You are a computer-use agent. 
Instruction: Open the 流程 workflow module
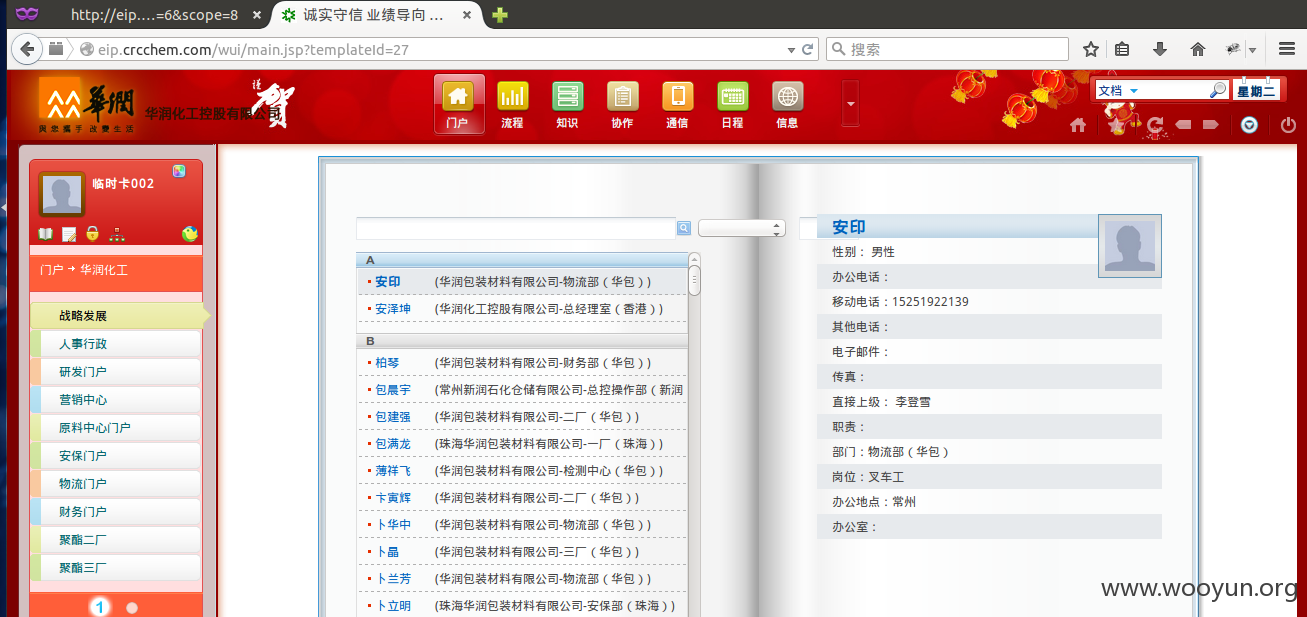click(512, 104)
